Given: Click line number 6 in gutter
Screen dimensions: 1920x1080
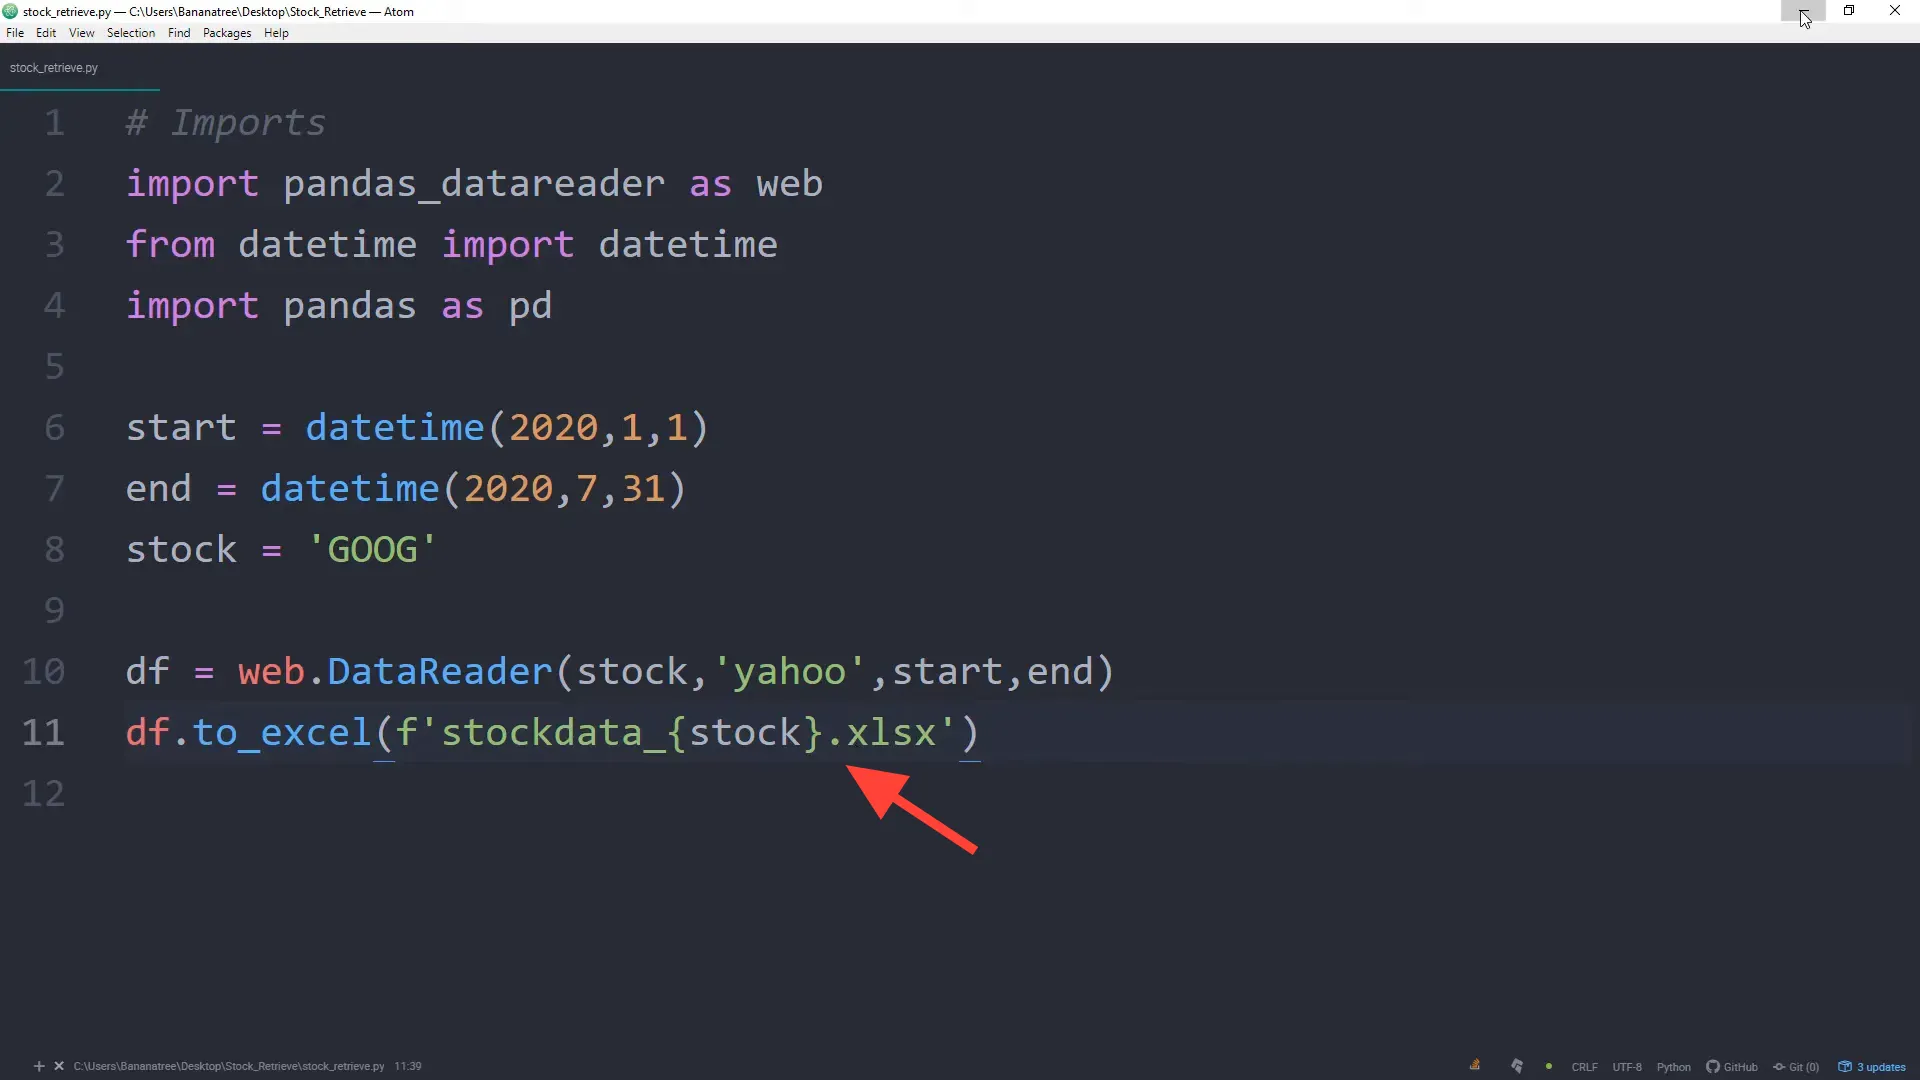Looking at the screenshot, I should [54, 428].
